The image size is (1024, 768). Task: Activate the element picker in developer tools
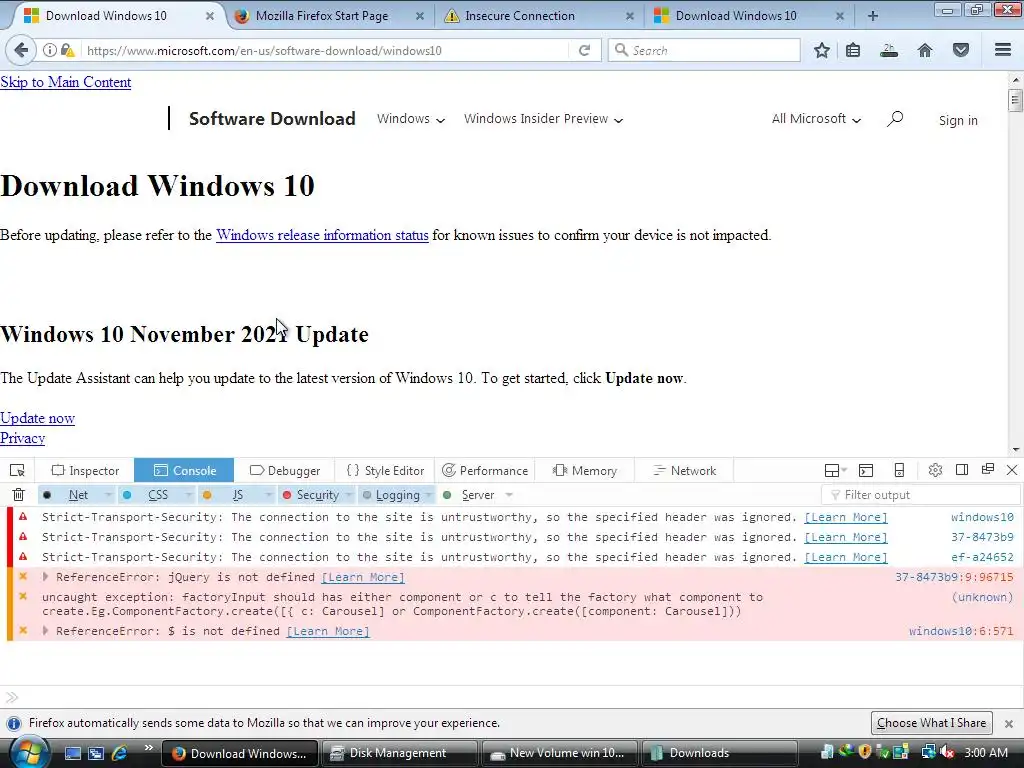[x=17, y=470]
